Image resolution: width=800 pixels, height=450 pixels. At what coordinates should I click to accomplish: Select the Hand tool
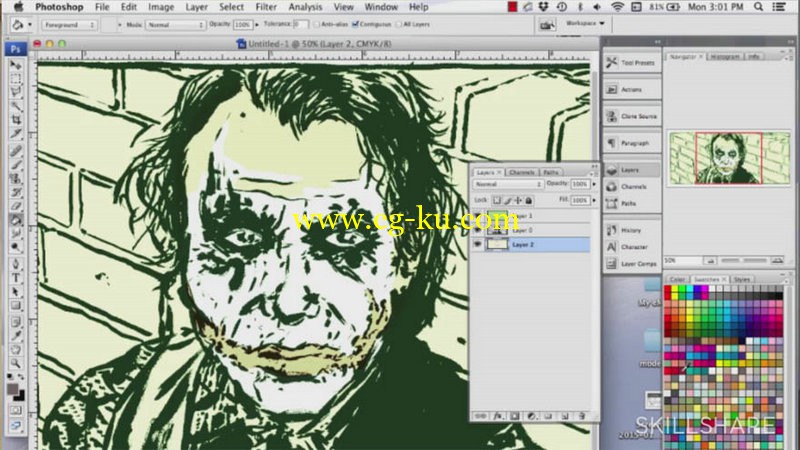point(16,349)
